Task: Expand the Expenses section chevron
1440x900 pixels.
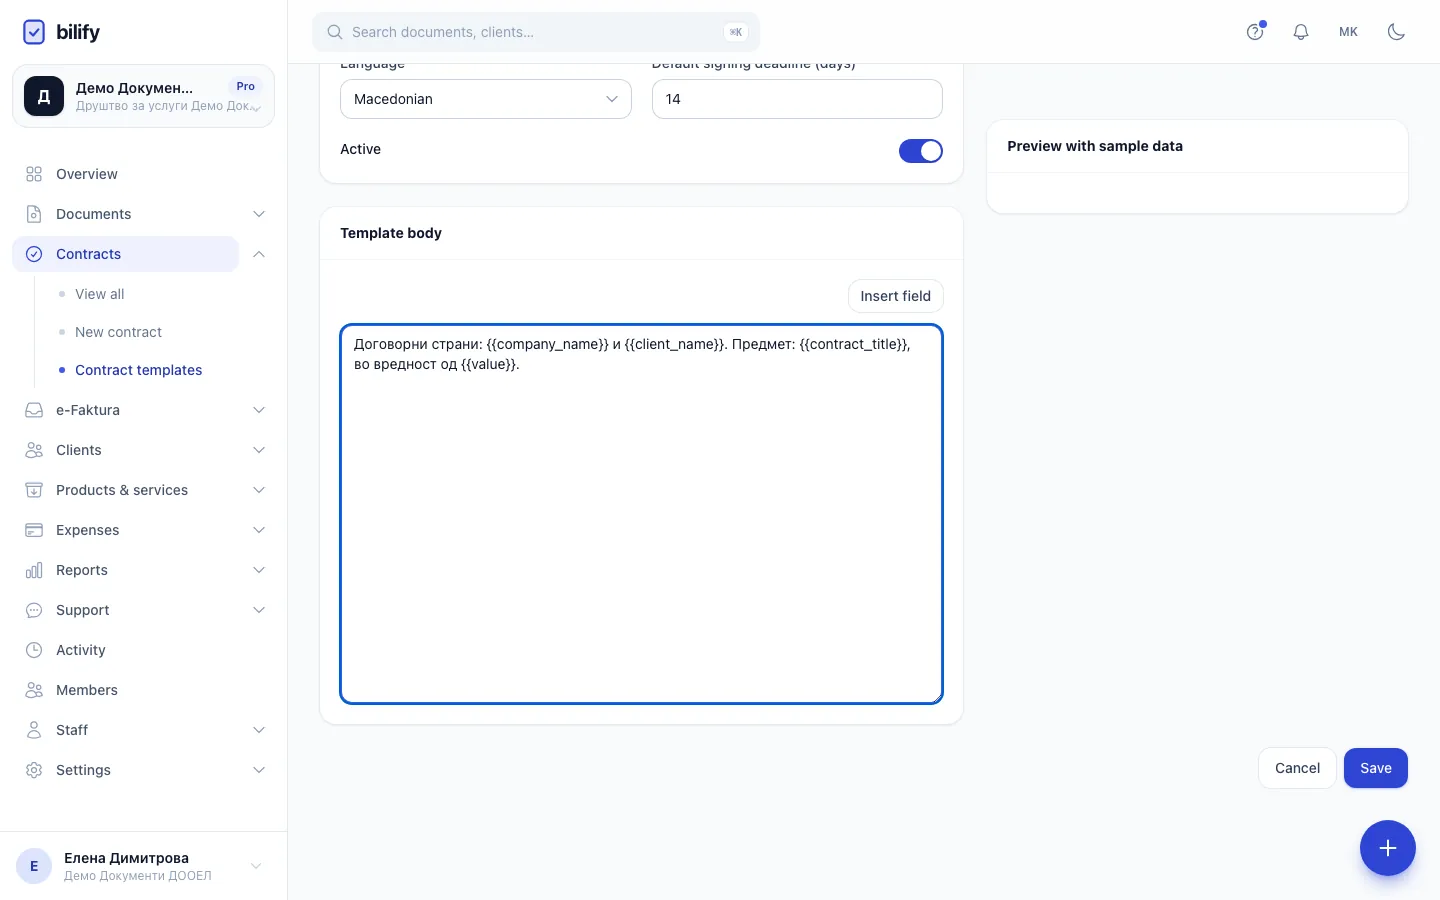Action: tap(259, 530)
